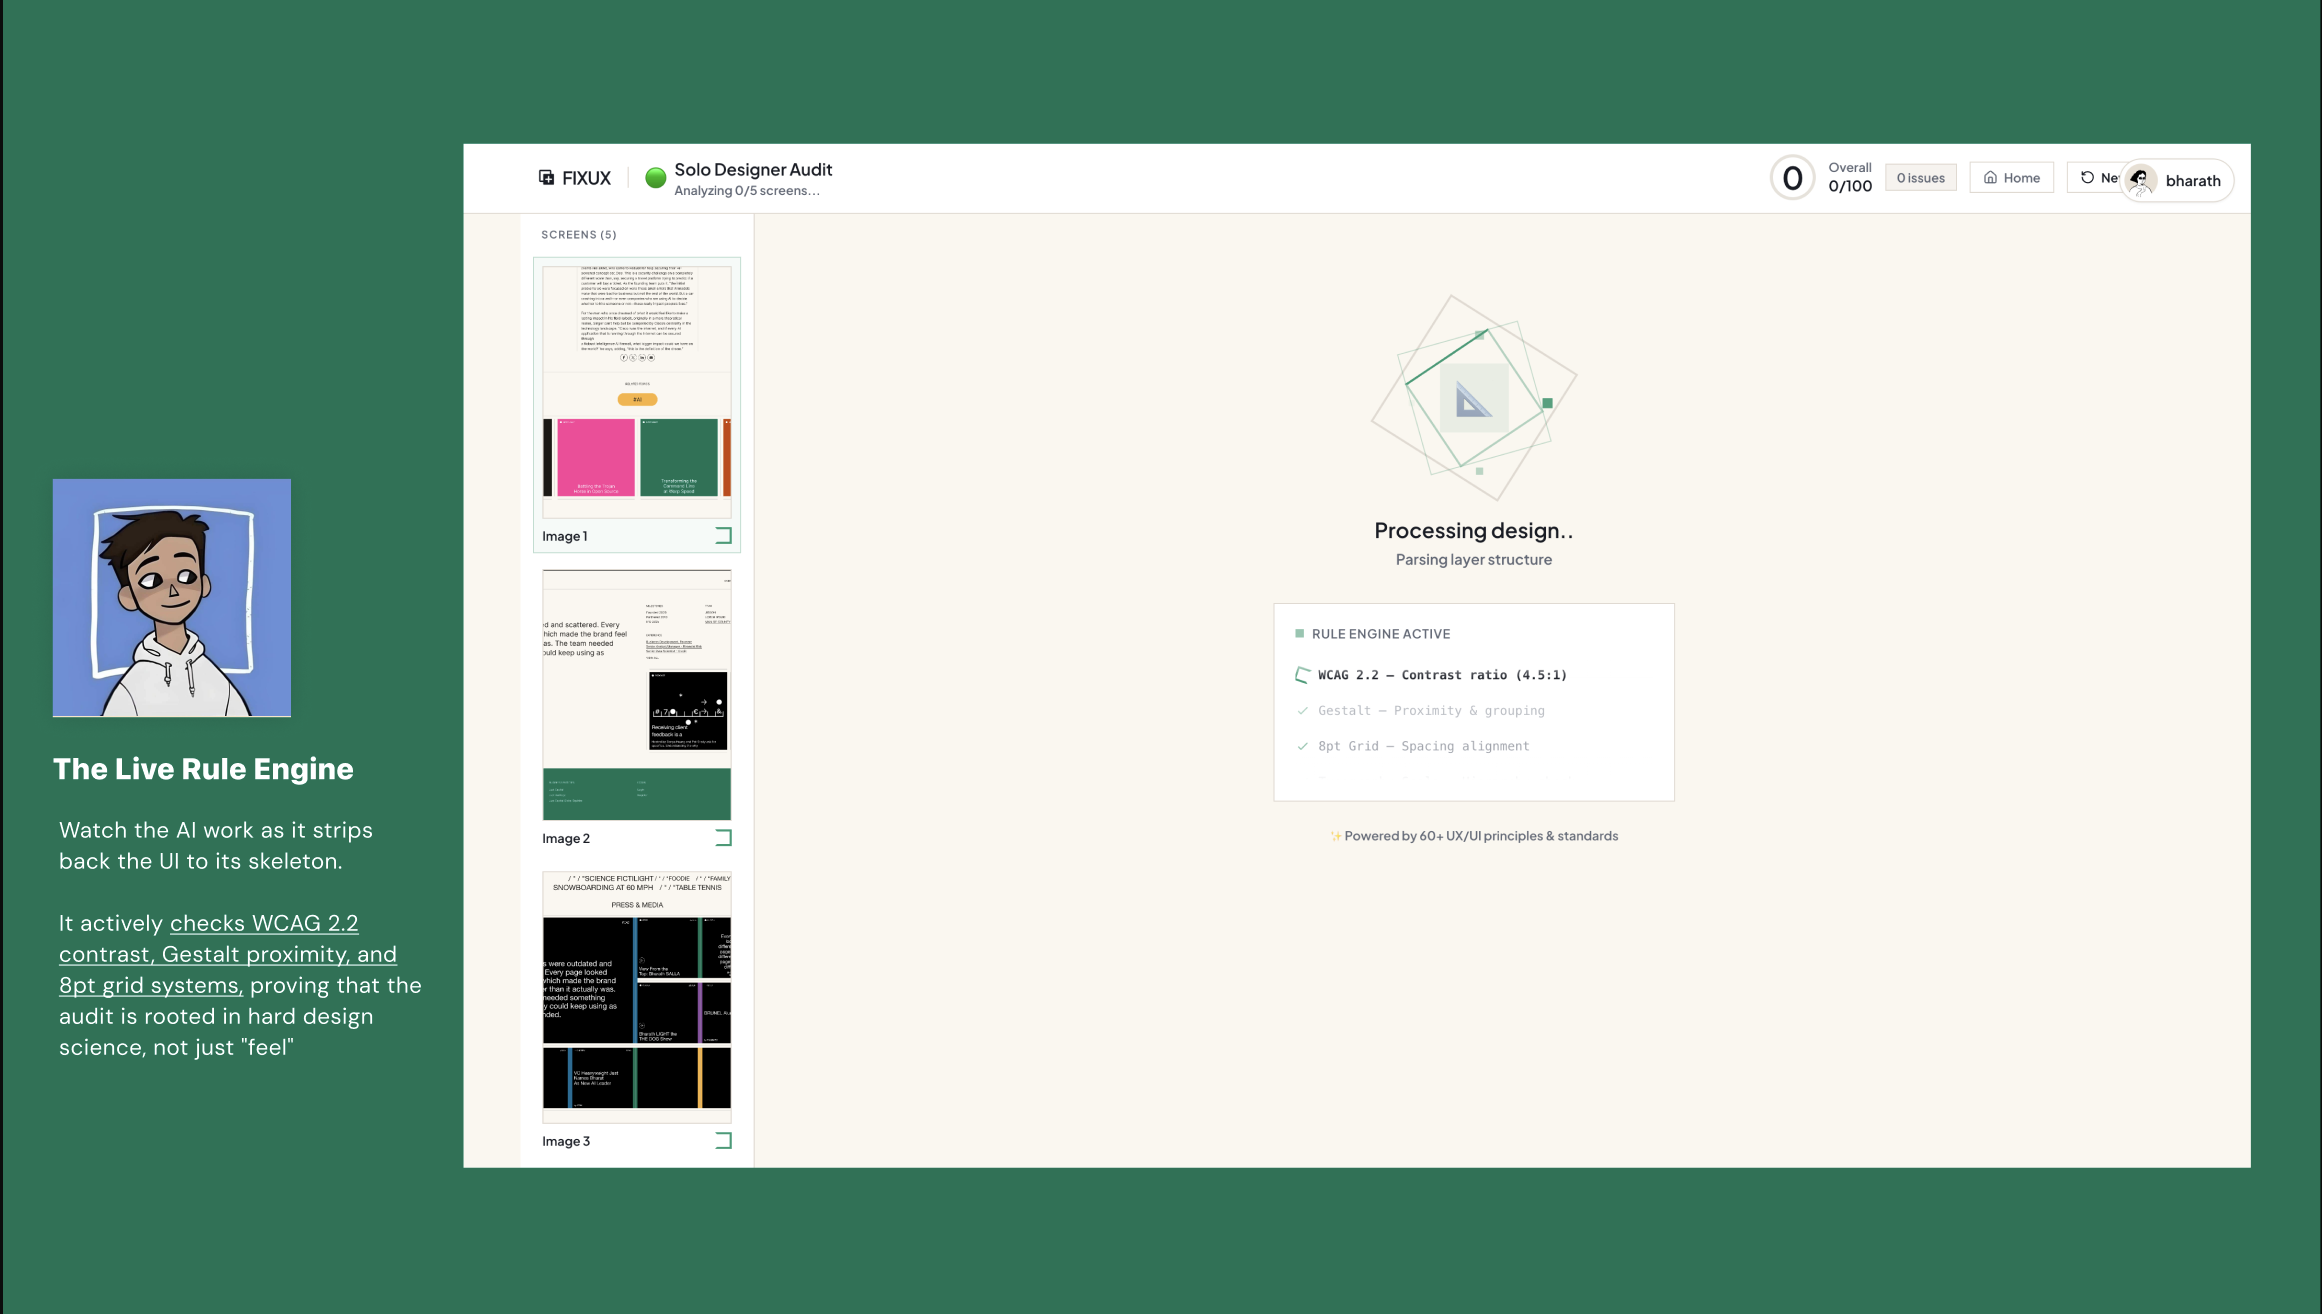Select the Solo Designer Audit header title
The width and height of the screenshot is (2322, 1314).
(753, 169)
